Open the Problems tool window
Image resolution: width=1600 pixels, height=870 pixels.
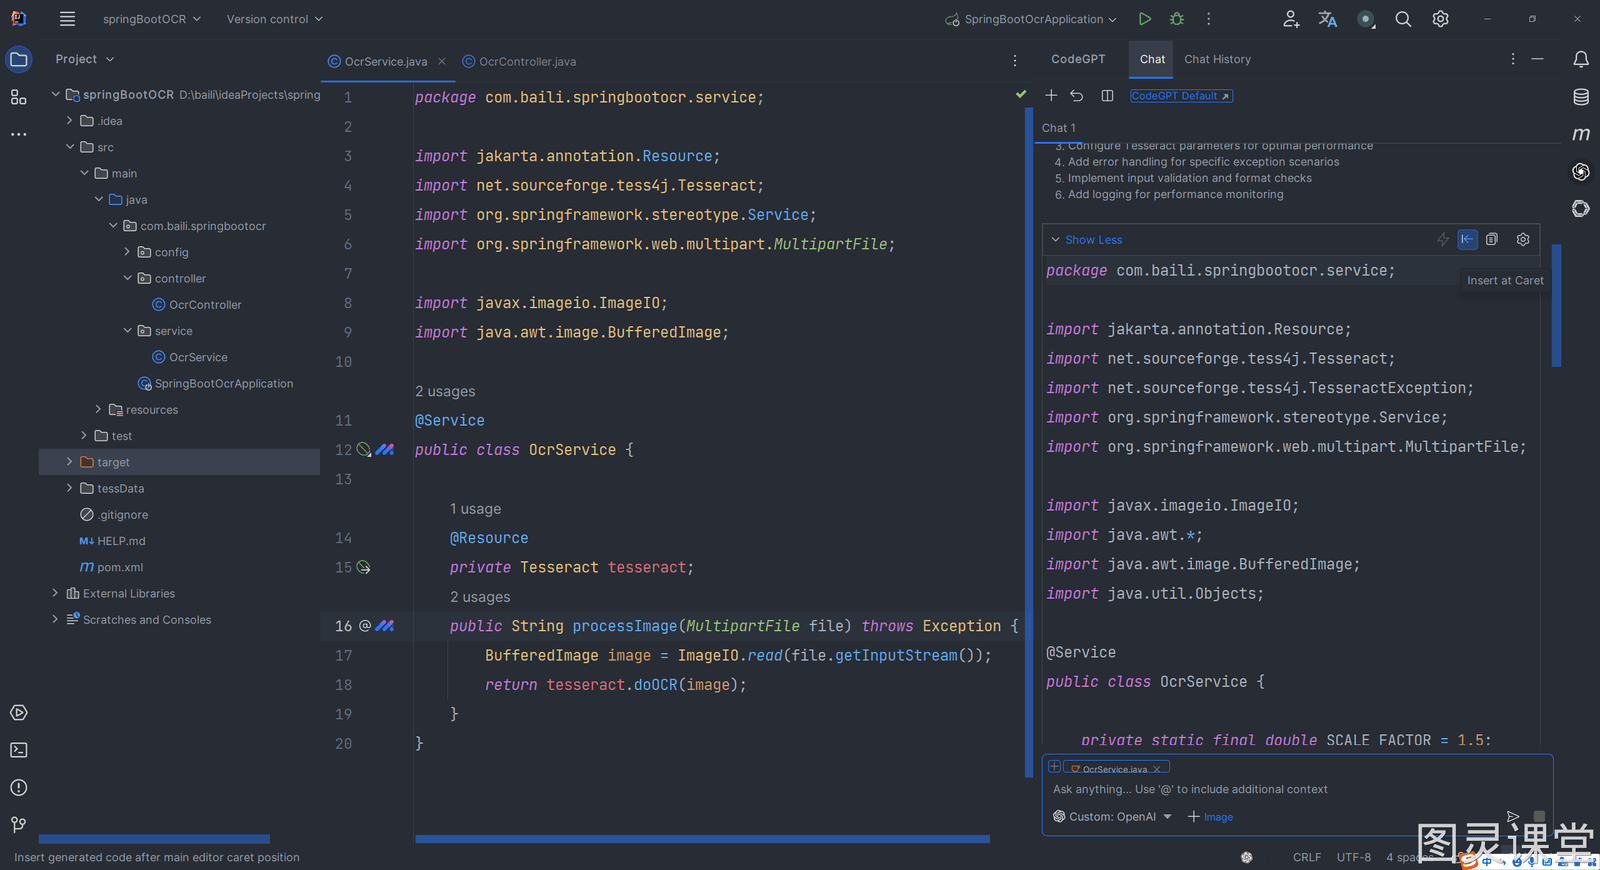(18, 788)
